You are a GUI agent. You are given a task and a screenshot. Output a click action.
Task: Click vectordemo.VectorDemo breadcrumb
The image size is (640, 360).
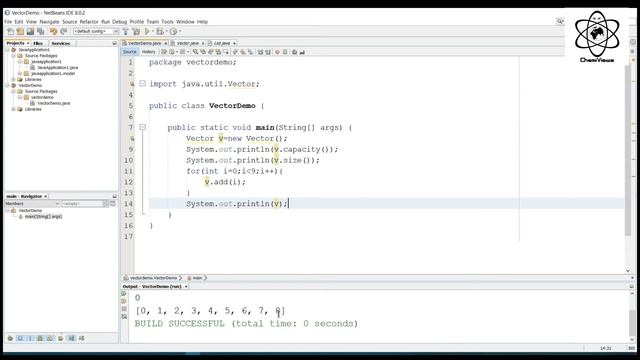coord(153,278)
